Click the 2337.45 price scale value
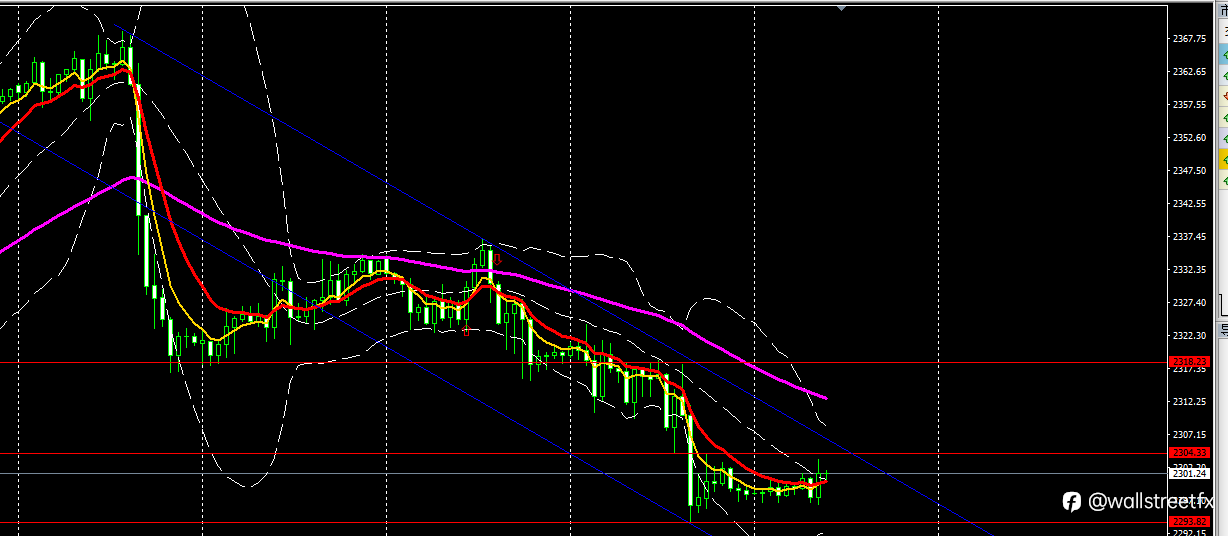Image resolution: width=1228 pixels, height=536 pixels. pos(1191,237)
